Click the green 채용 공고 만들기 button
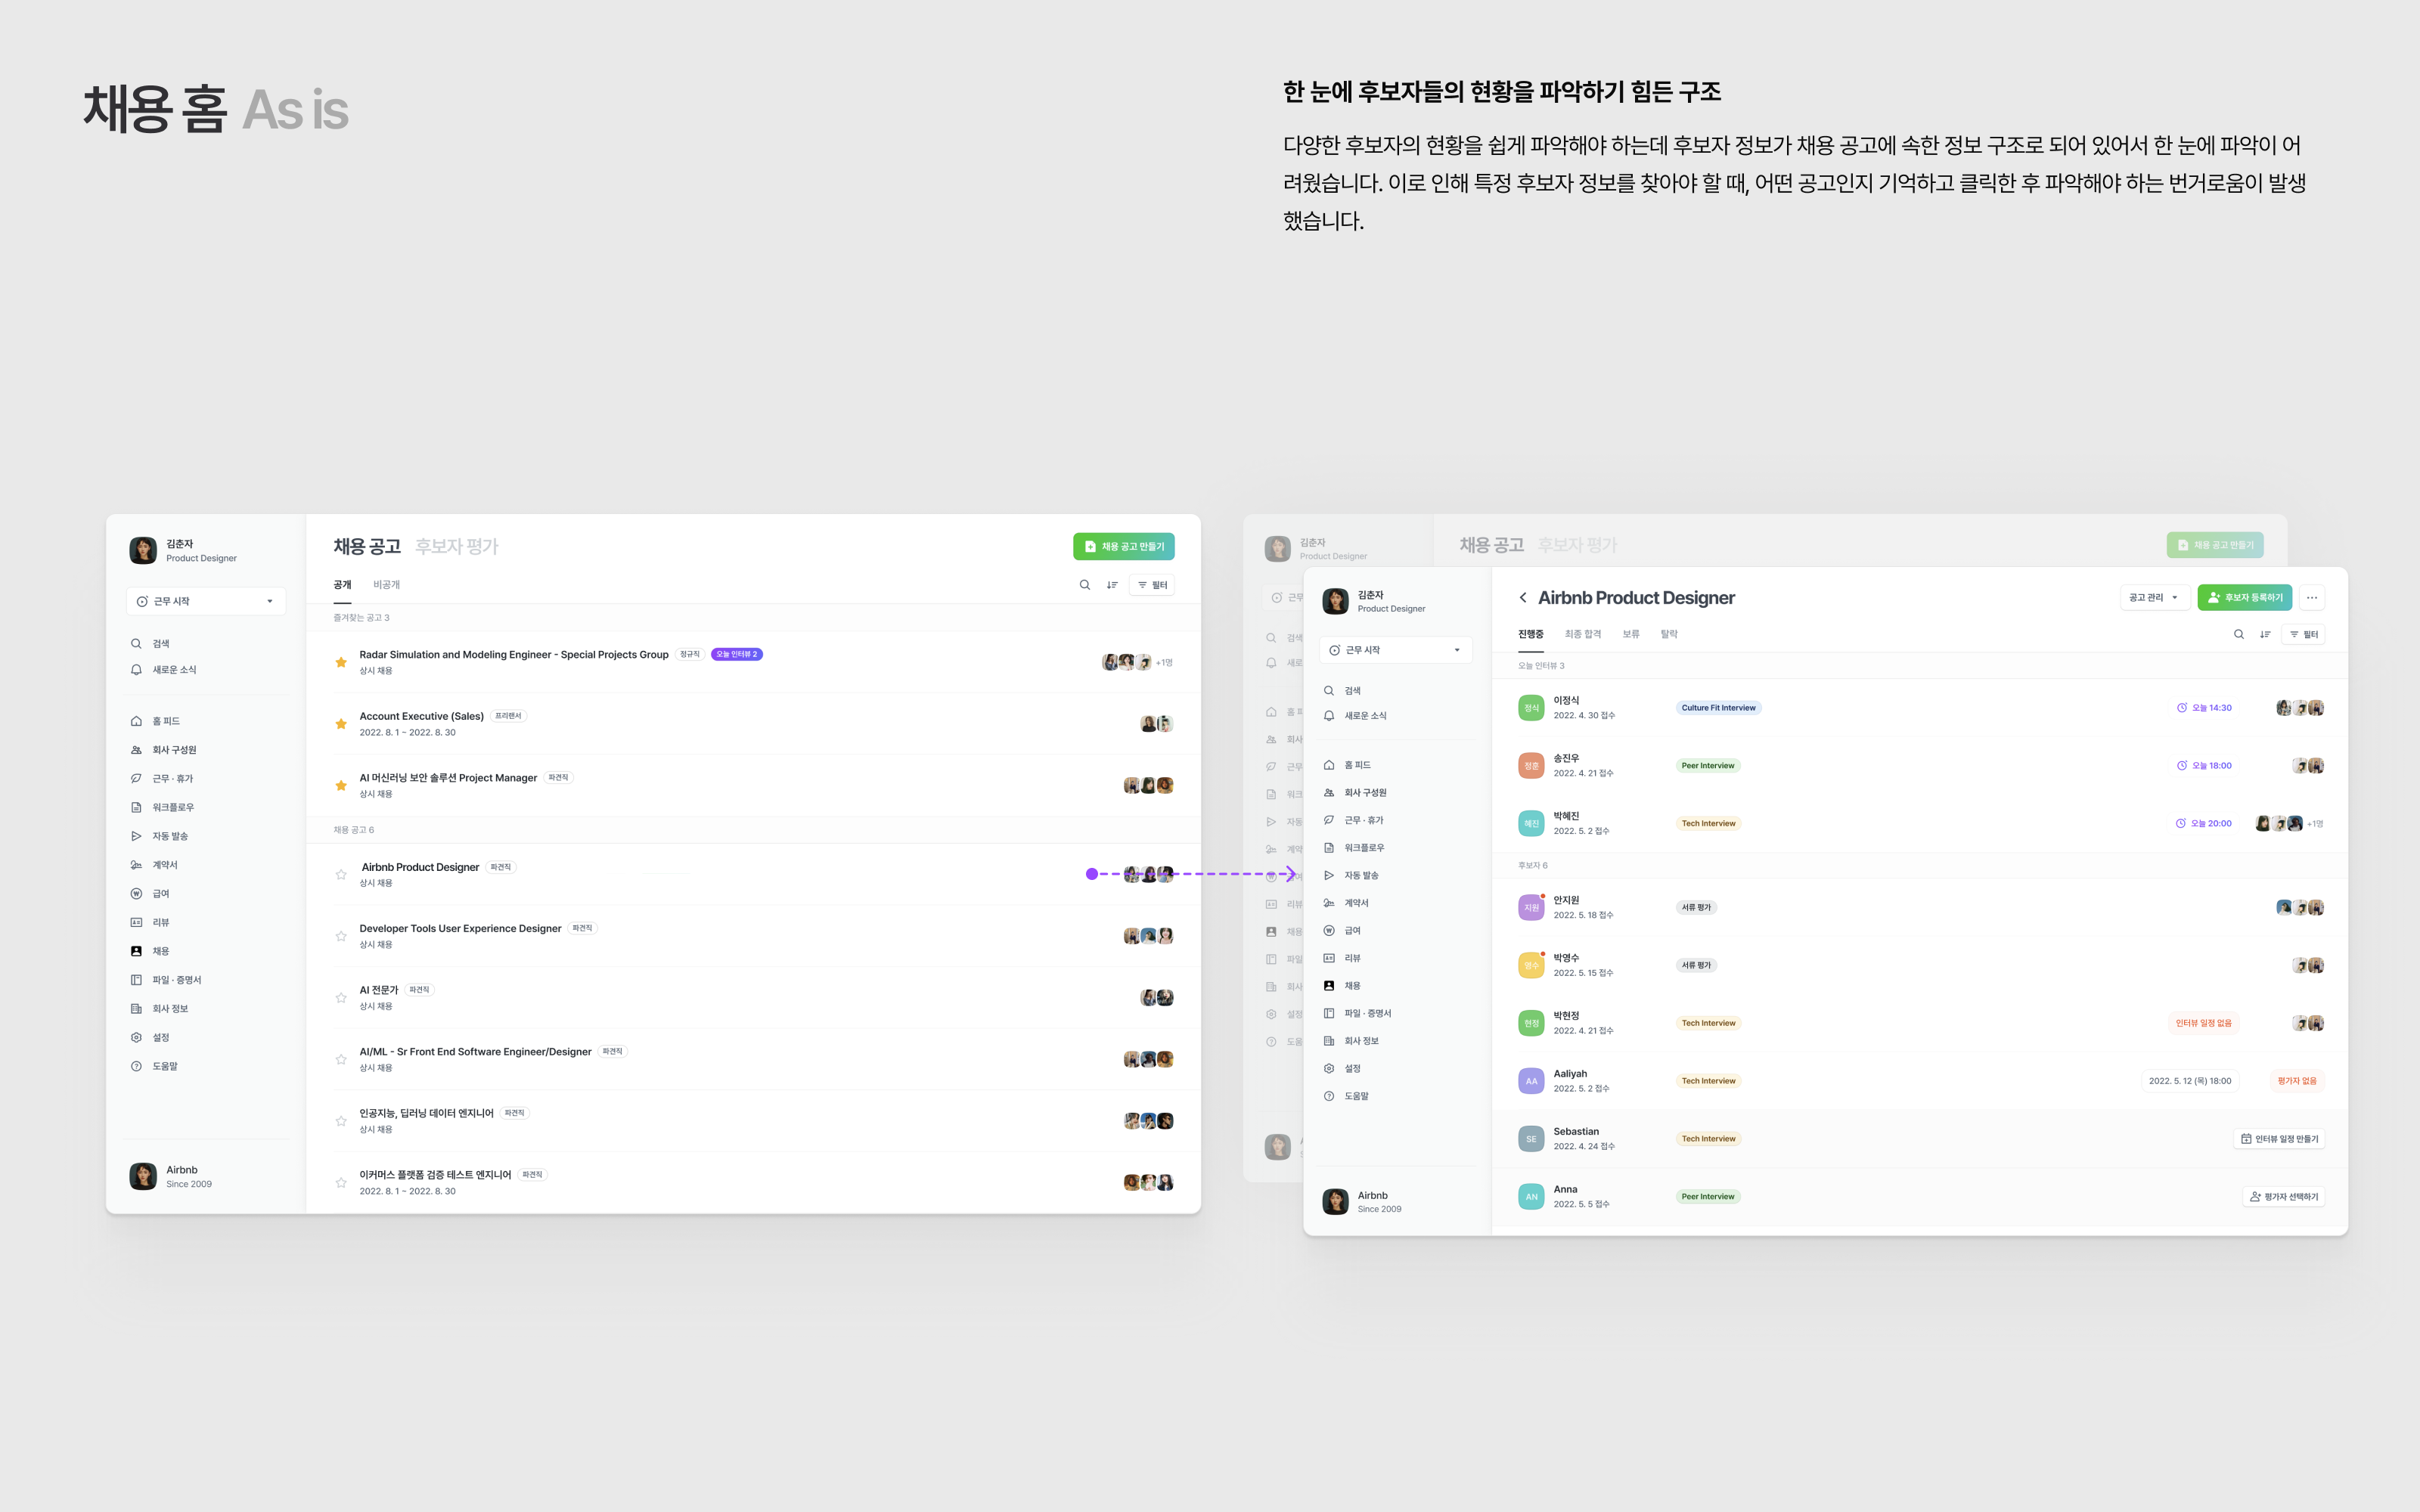2420x1512 pixels. coord(1123,547)
